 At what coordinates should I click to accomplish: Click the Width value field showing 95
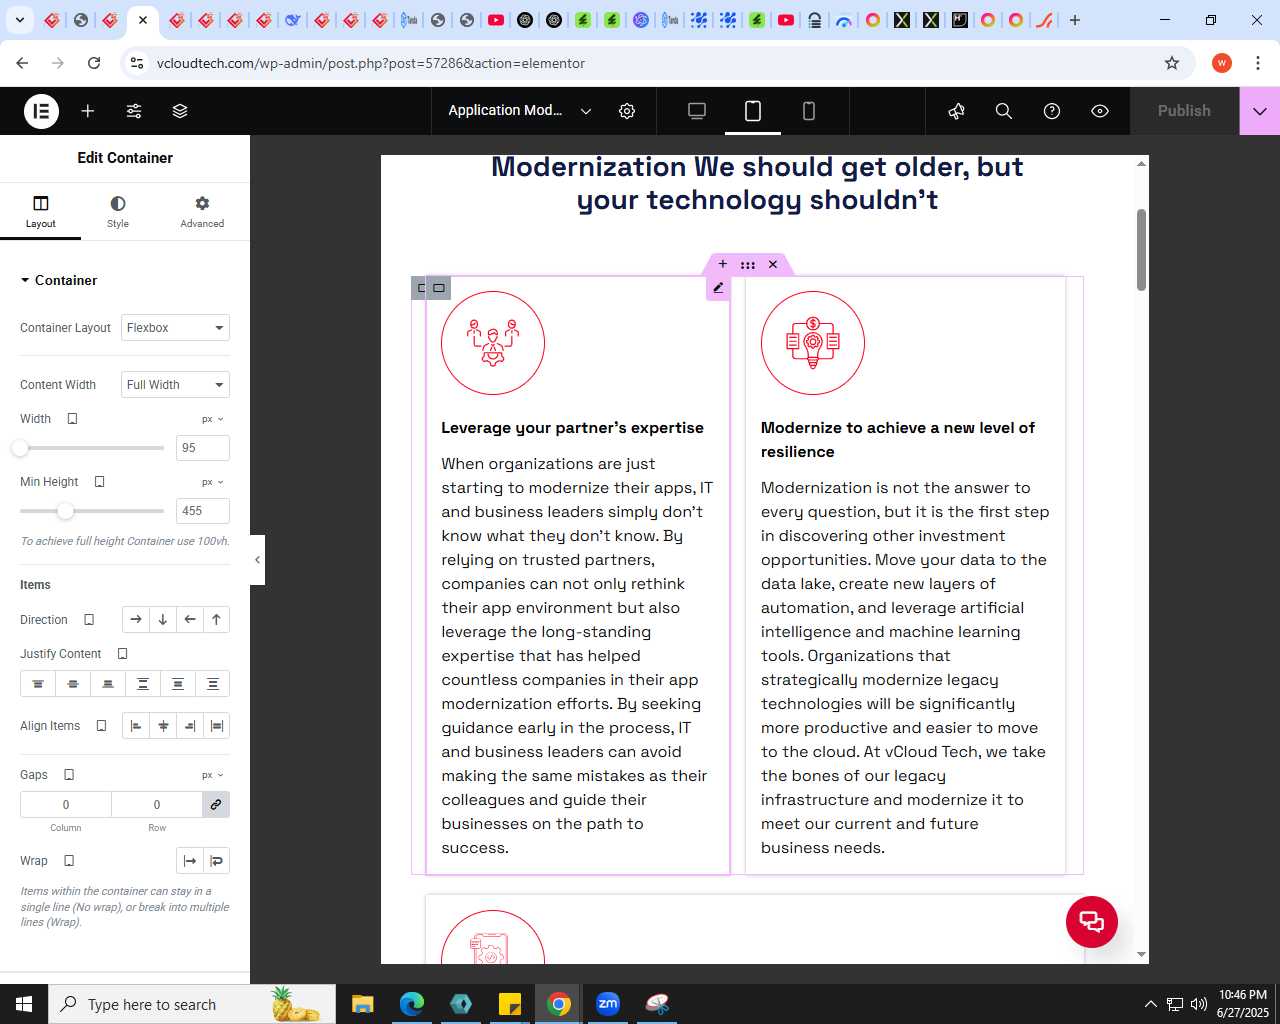point(202,448)
